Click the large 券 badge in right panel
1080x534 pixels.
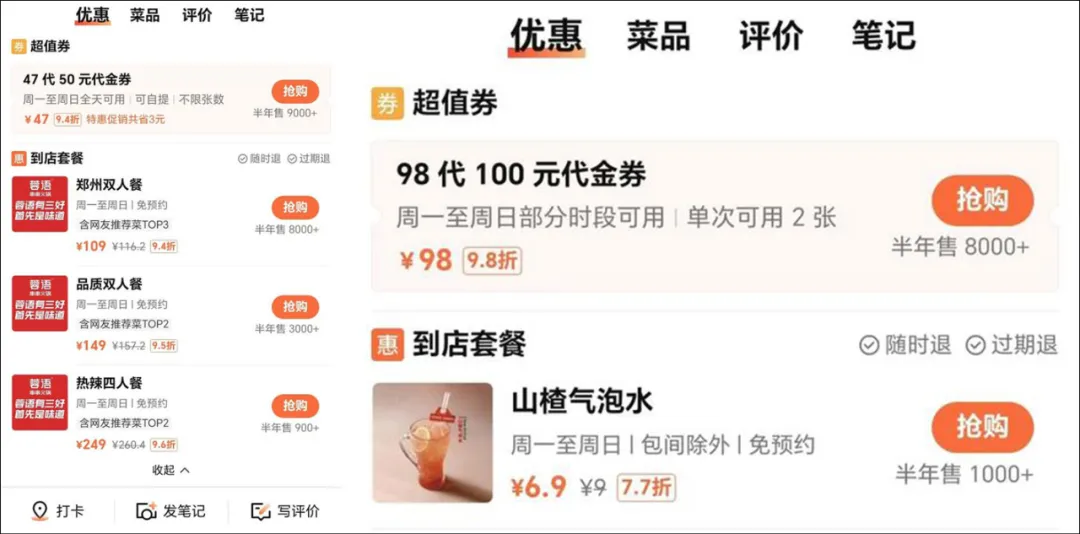click(387, 103)
